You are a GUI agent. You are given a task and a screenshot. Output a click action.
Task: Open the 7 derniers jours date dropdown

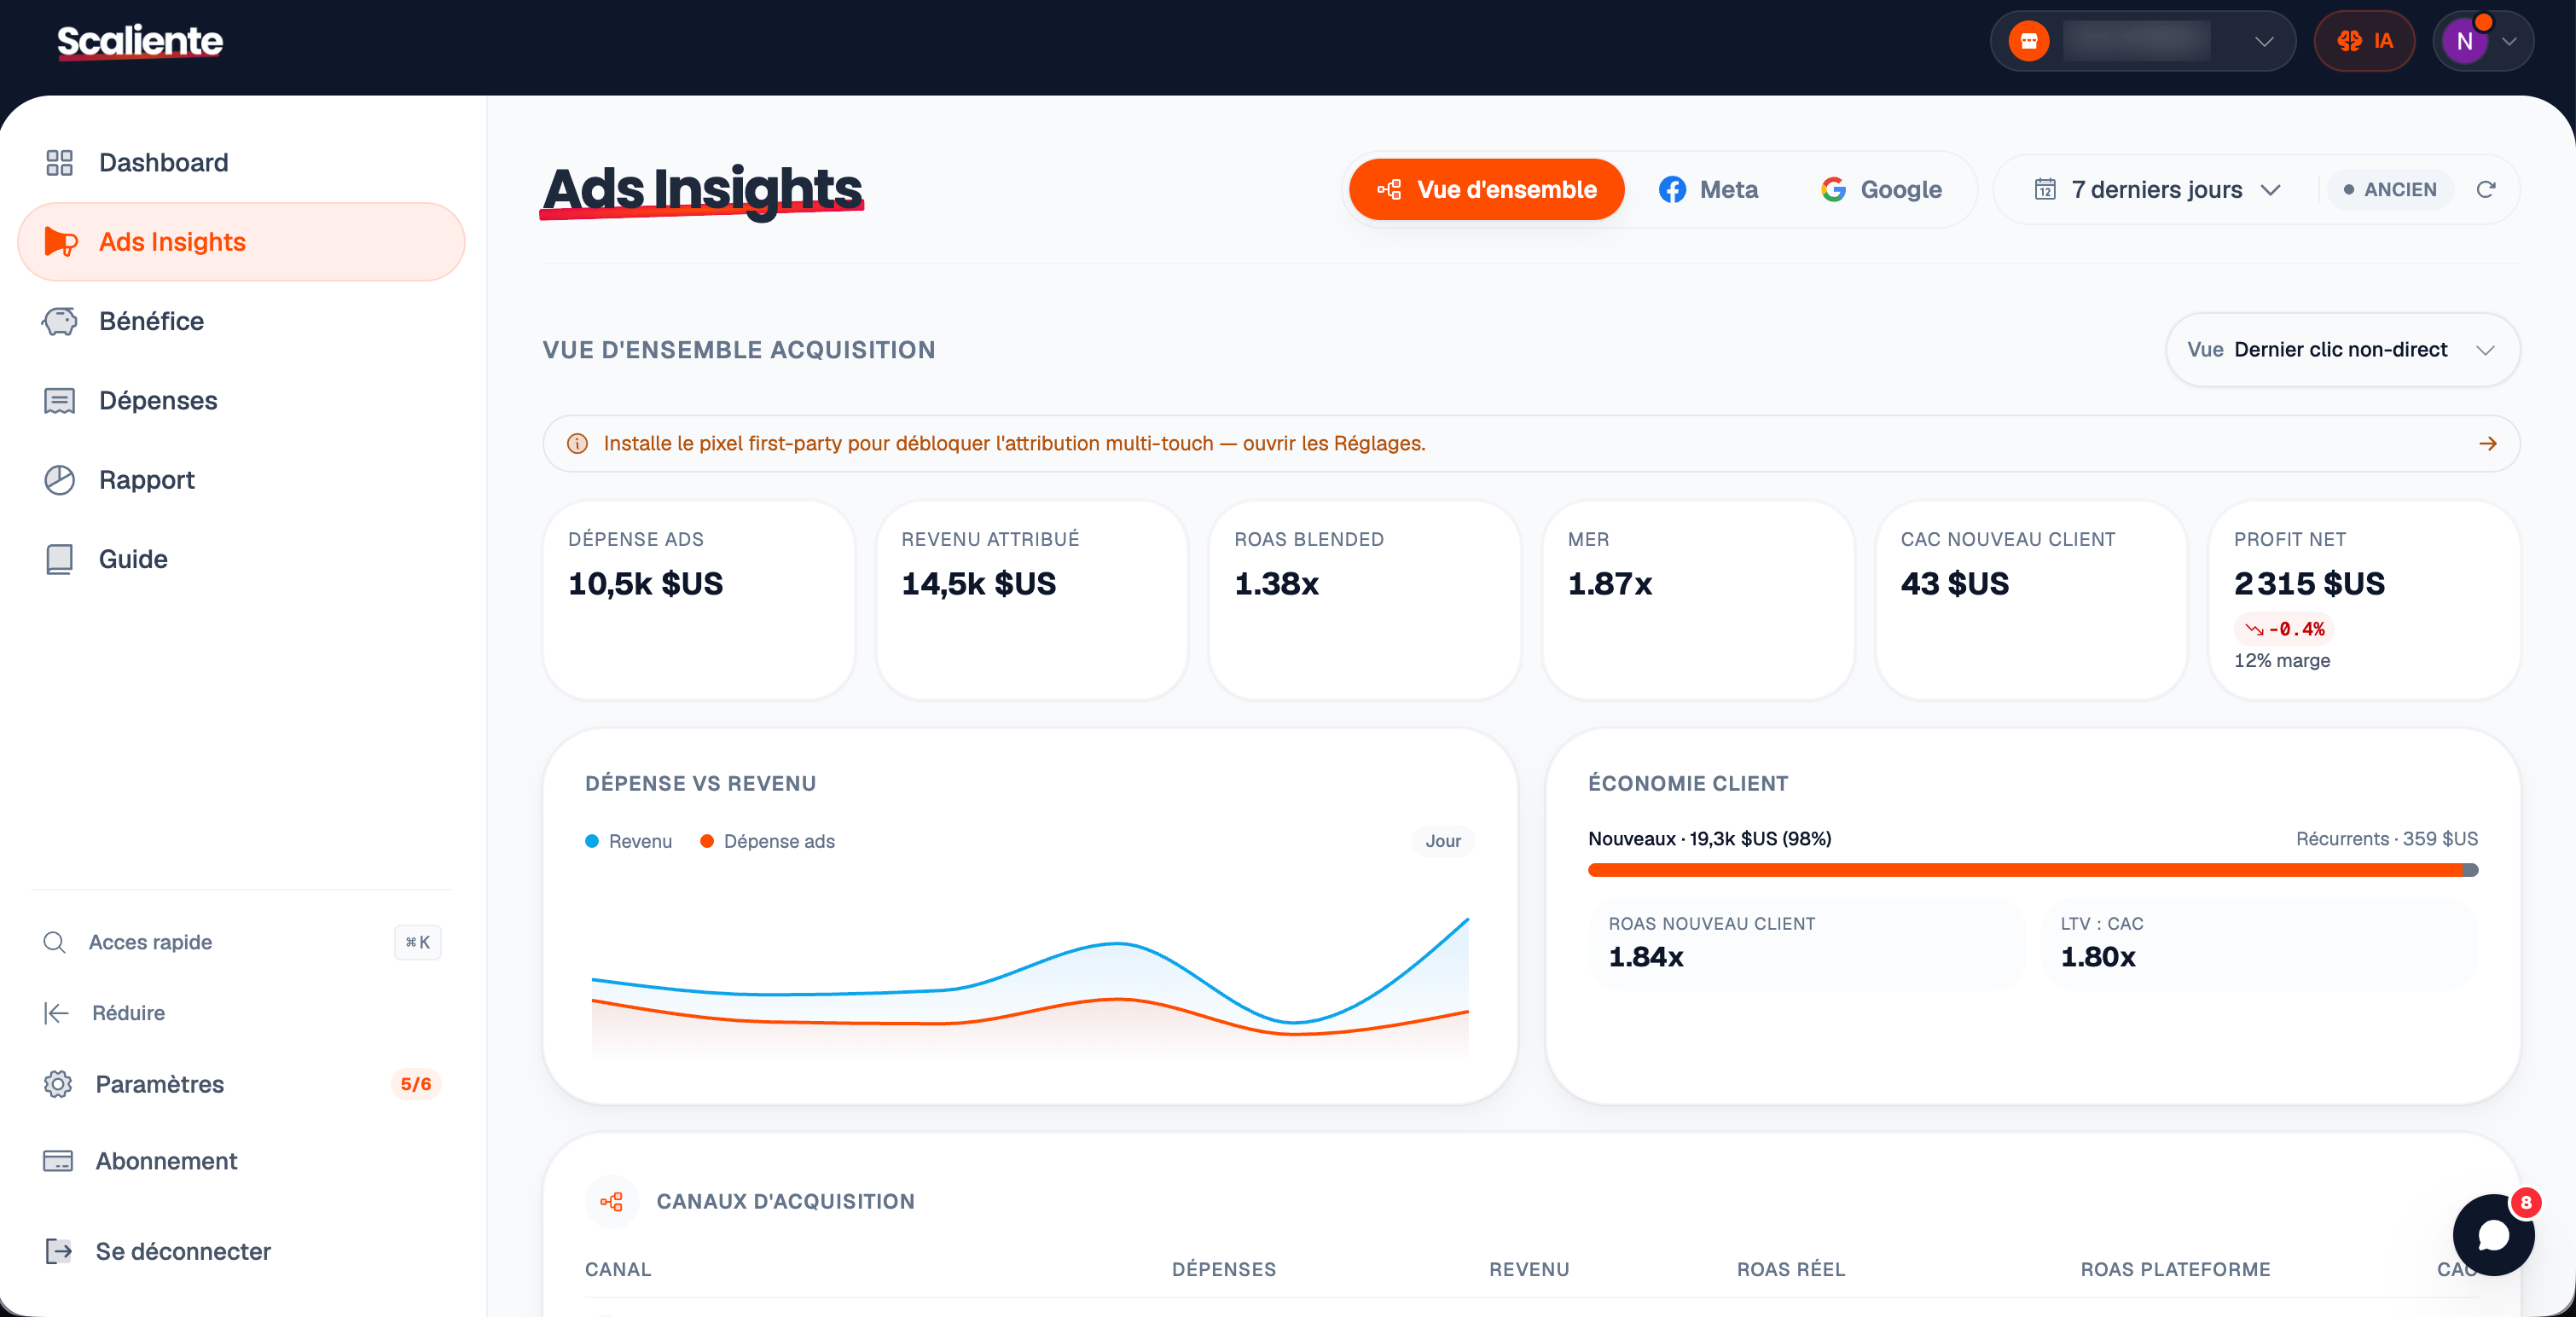(2158, 189)
